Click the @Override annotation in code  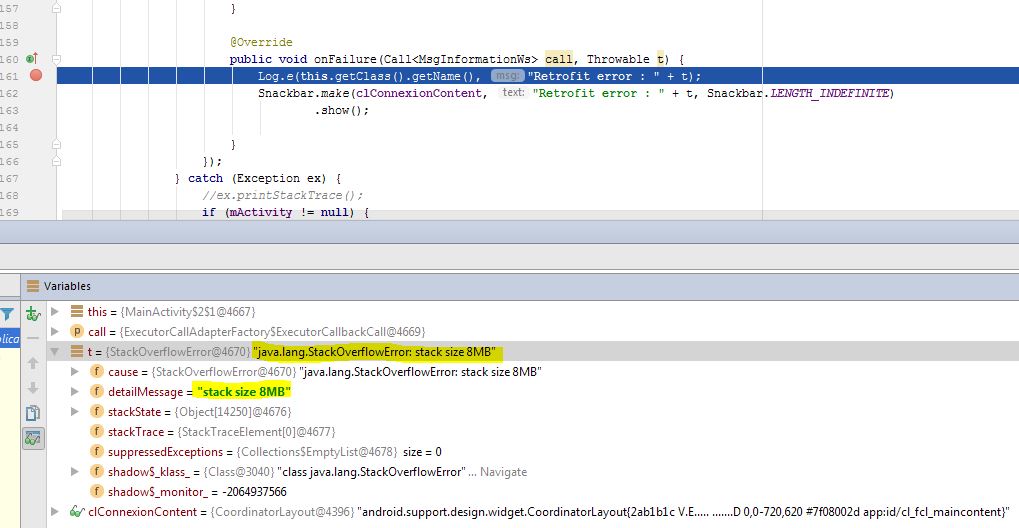[261, 42]
